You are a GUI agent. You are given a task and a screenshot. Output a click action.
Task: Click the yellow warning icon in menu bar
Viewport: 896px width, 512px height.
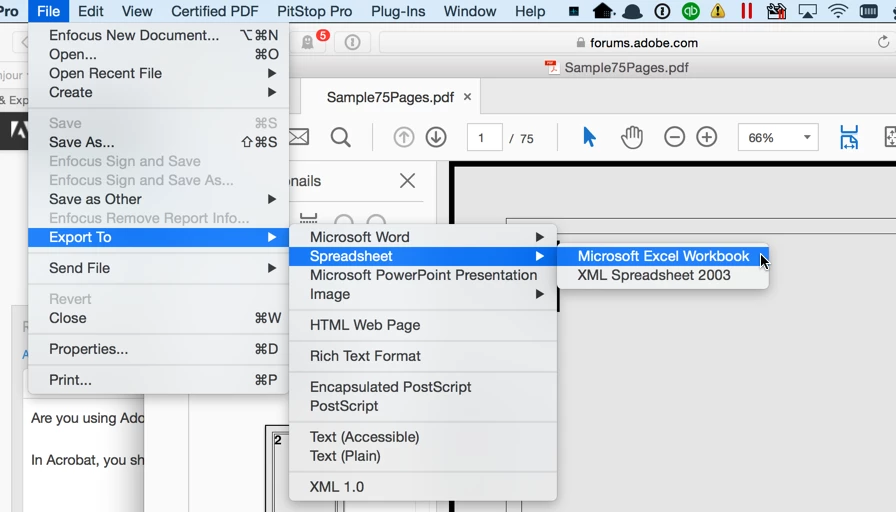click(718, 11)
